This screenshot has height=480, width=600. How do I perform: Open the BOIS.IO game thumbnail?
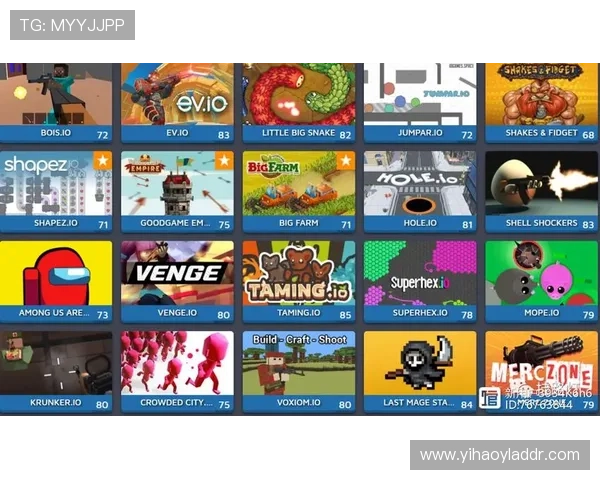point(56,94)
